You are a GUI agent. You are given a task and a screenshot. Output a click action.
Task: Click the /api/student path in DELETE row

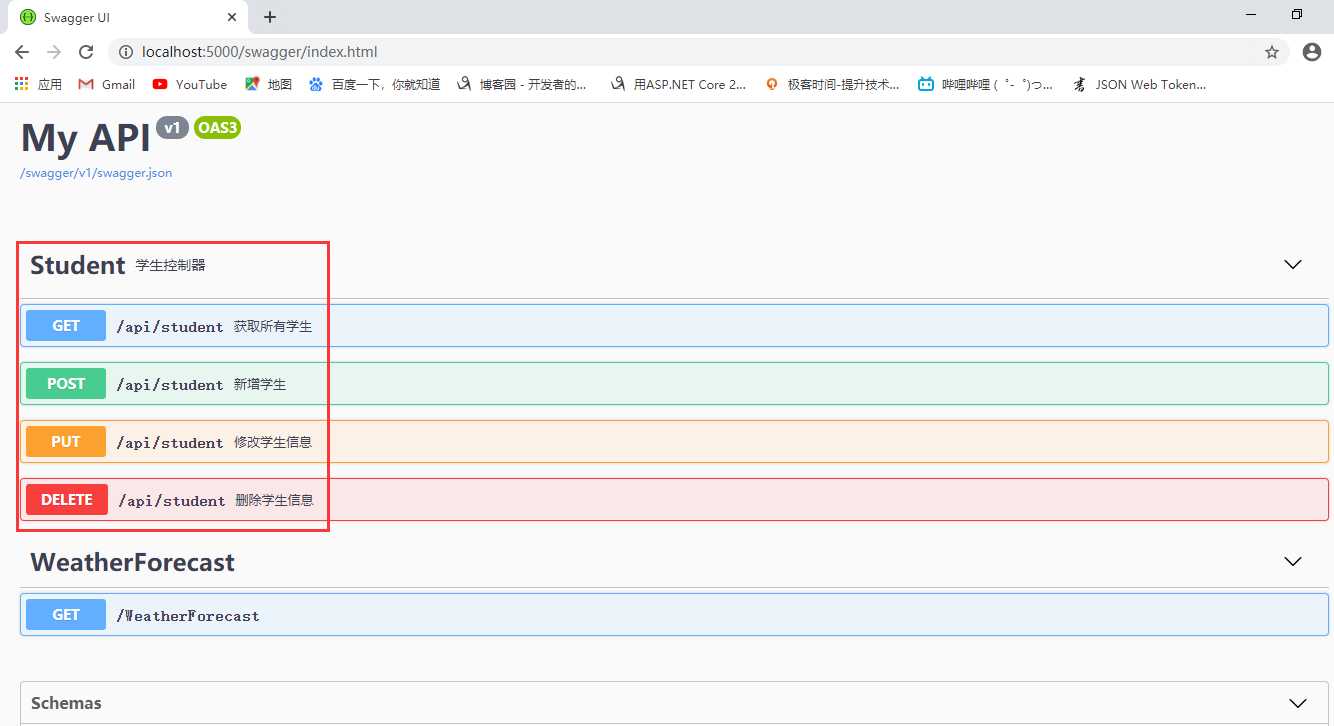(x=172, y=501)
